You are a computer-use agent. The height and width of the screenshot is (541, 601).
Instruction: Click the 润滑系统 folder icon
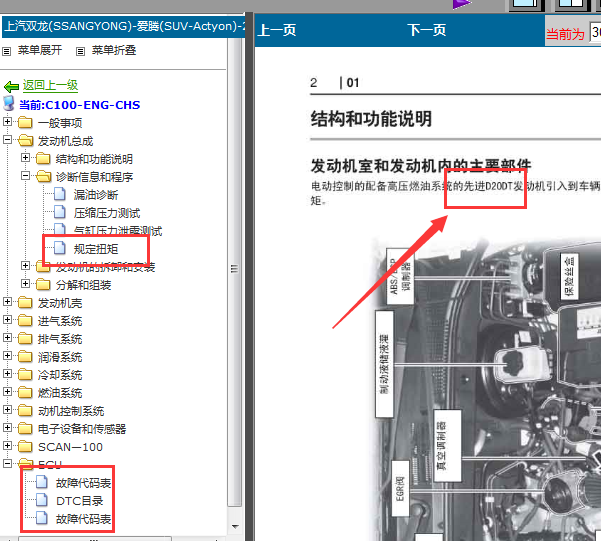point(25,356)
